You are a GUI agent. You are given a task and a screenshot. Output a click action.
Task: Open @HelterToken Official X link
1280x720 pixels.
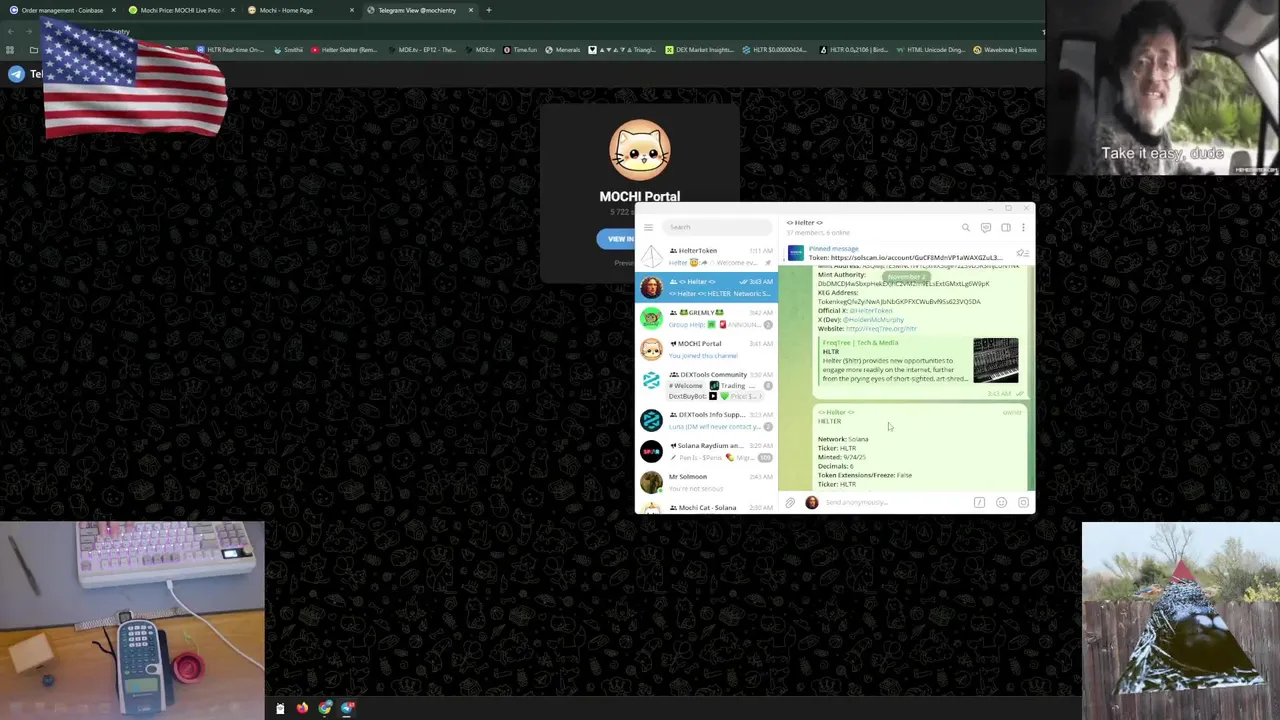tap(870, 311)
